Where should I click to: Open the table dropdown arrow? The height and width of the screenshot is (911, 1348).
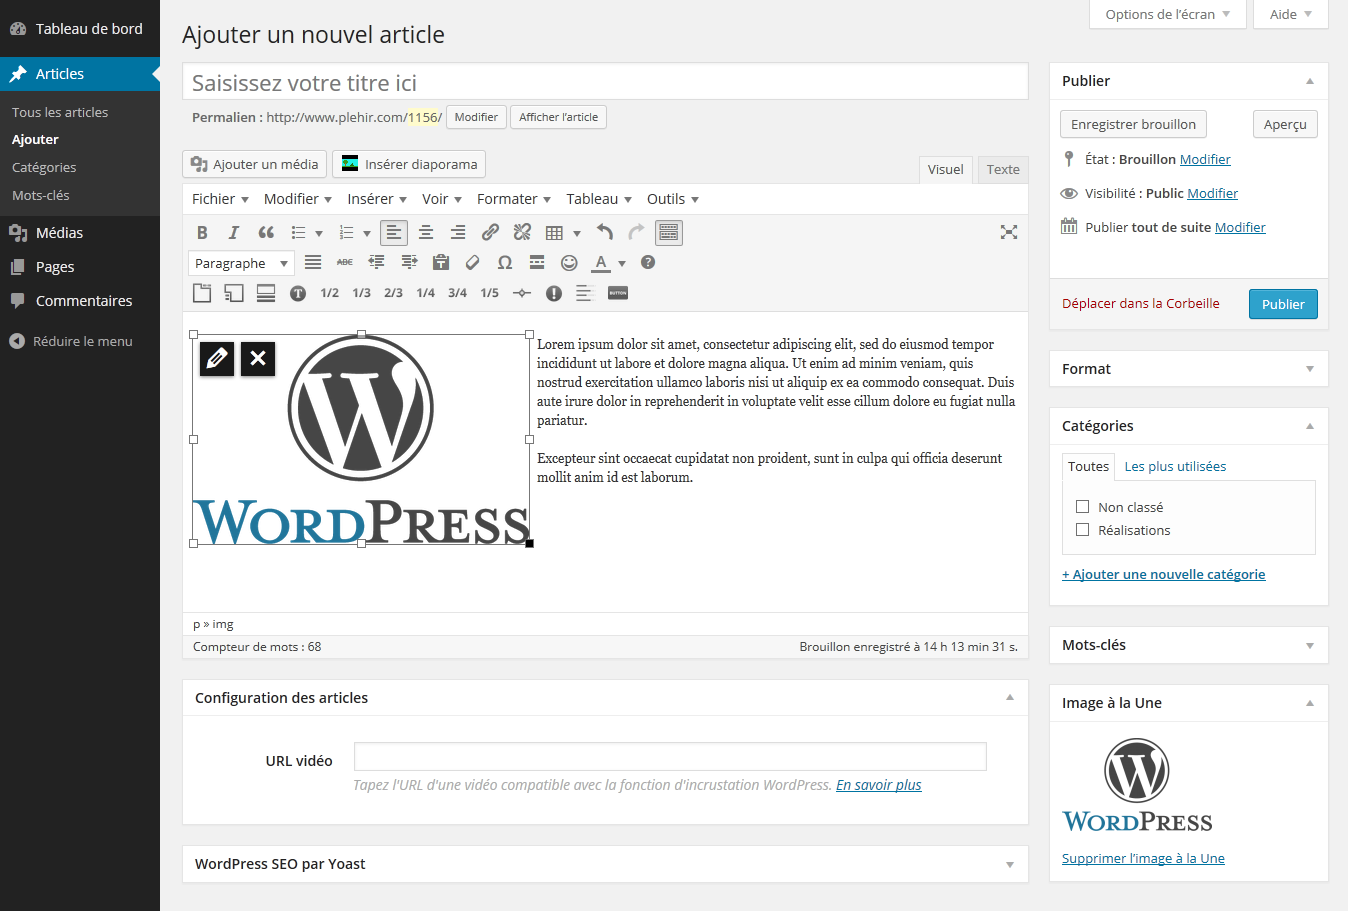pyautogui.click(x=577, y=234)
